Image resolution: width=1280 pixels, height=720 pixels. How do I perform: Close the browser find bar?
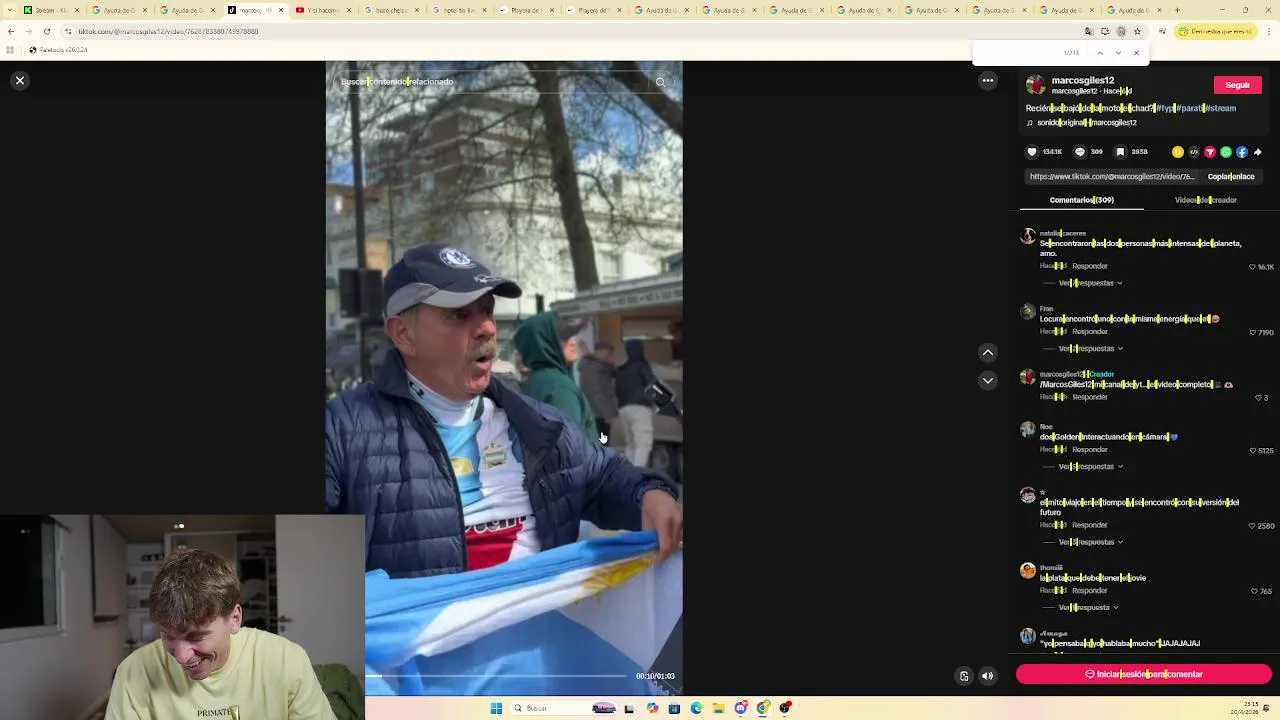click(x=1136, y=53)
